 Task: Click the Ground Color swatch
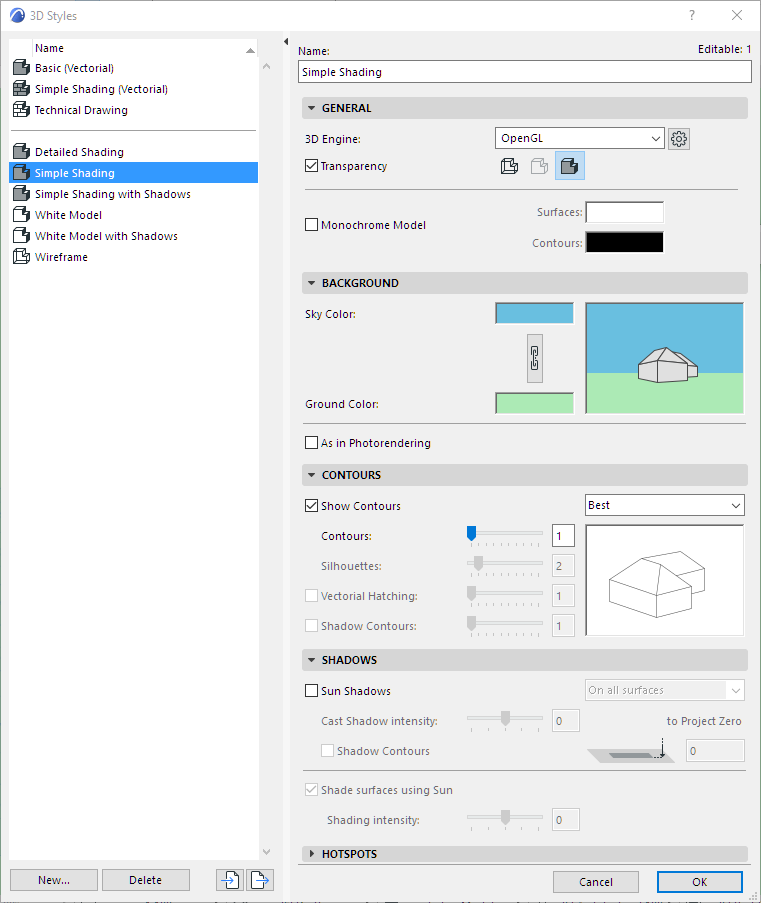click(535, 403)
